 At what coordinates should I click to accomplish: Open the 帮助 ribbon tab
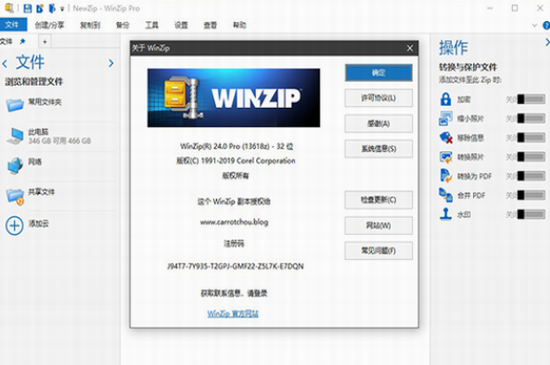(240, 25)
